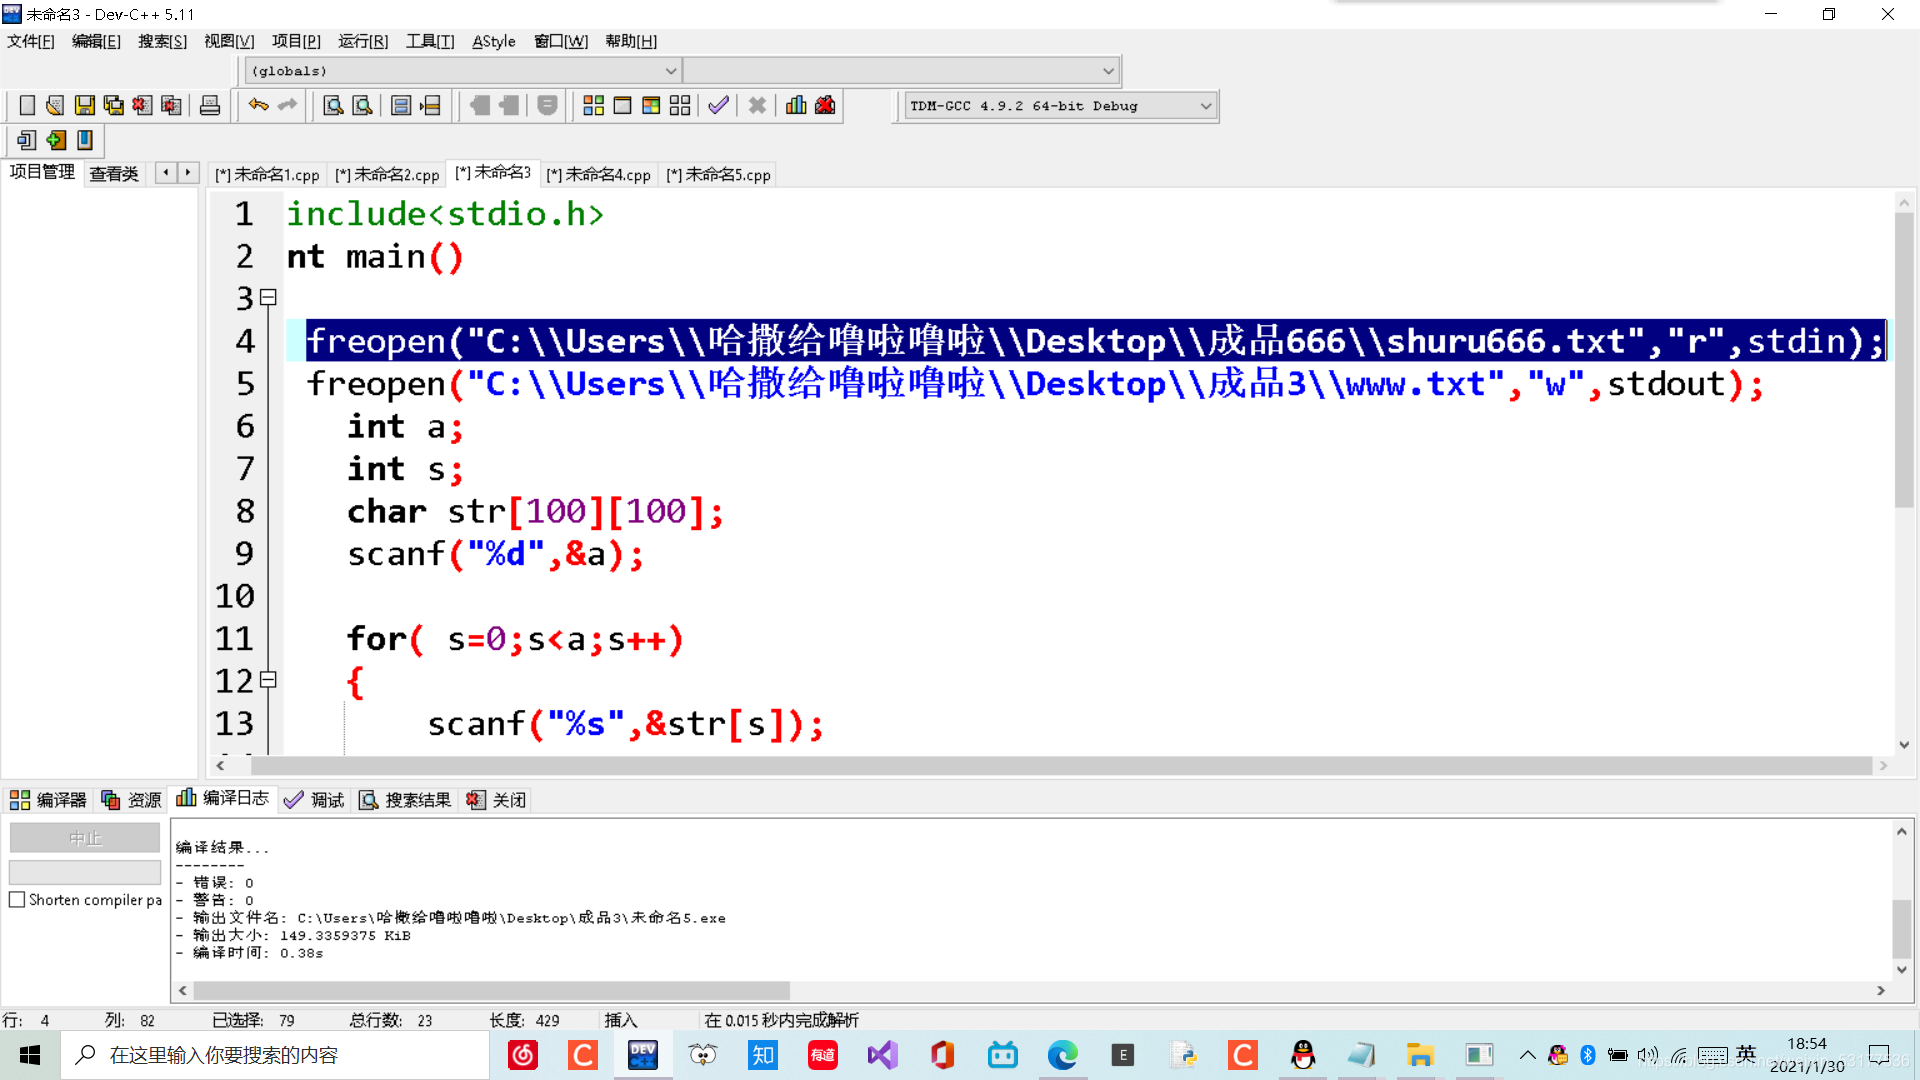Viewport: 1920px width, 1080px height.
Task: Click the Run program window icon
Action: [x=622, y=106]
